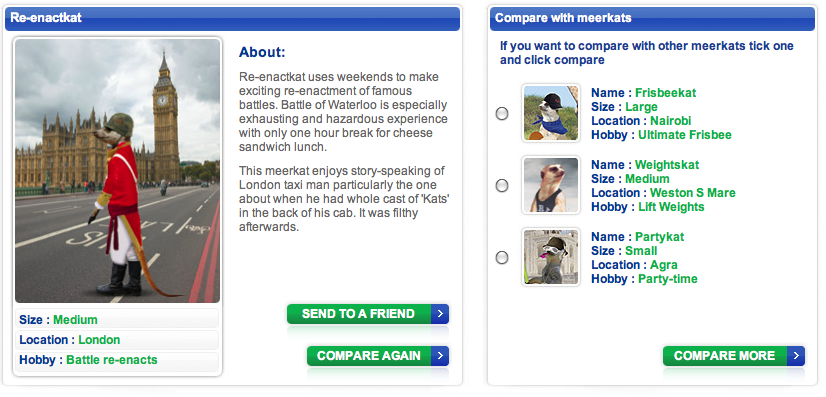Viewport: 826px width, 397px height.
Task: Click the Weightskat thumbnail image
Action: [x=551, y=185]
